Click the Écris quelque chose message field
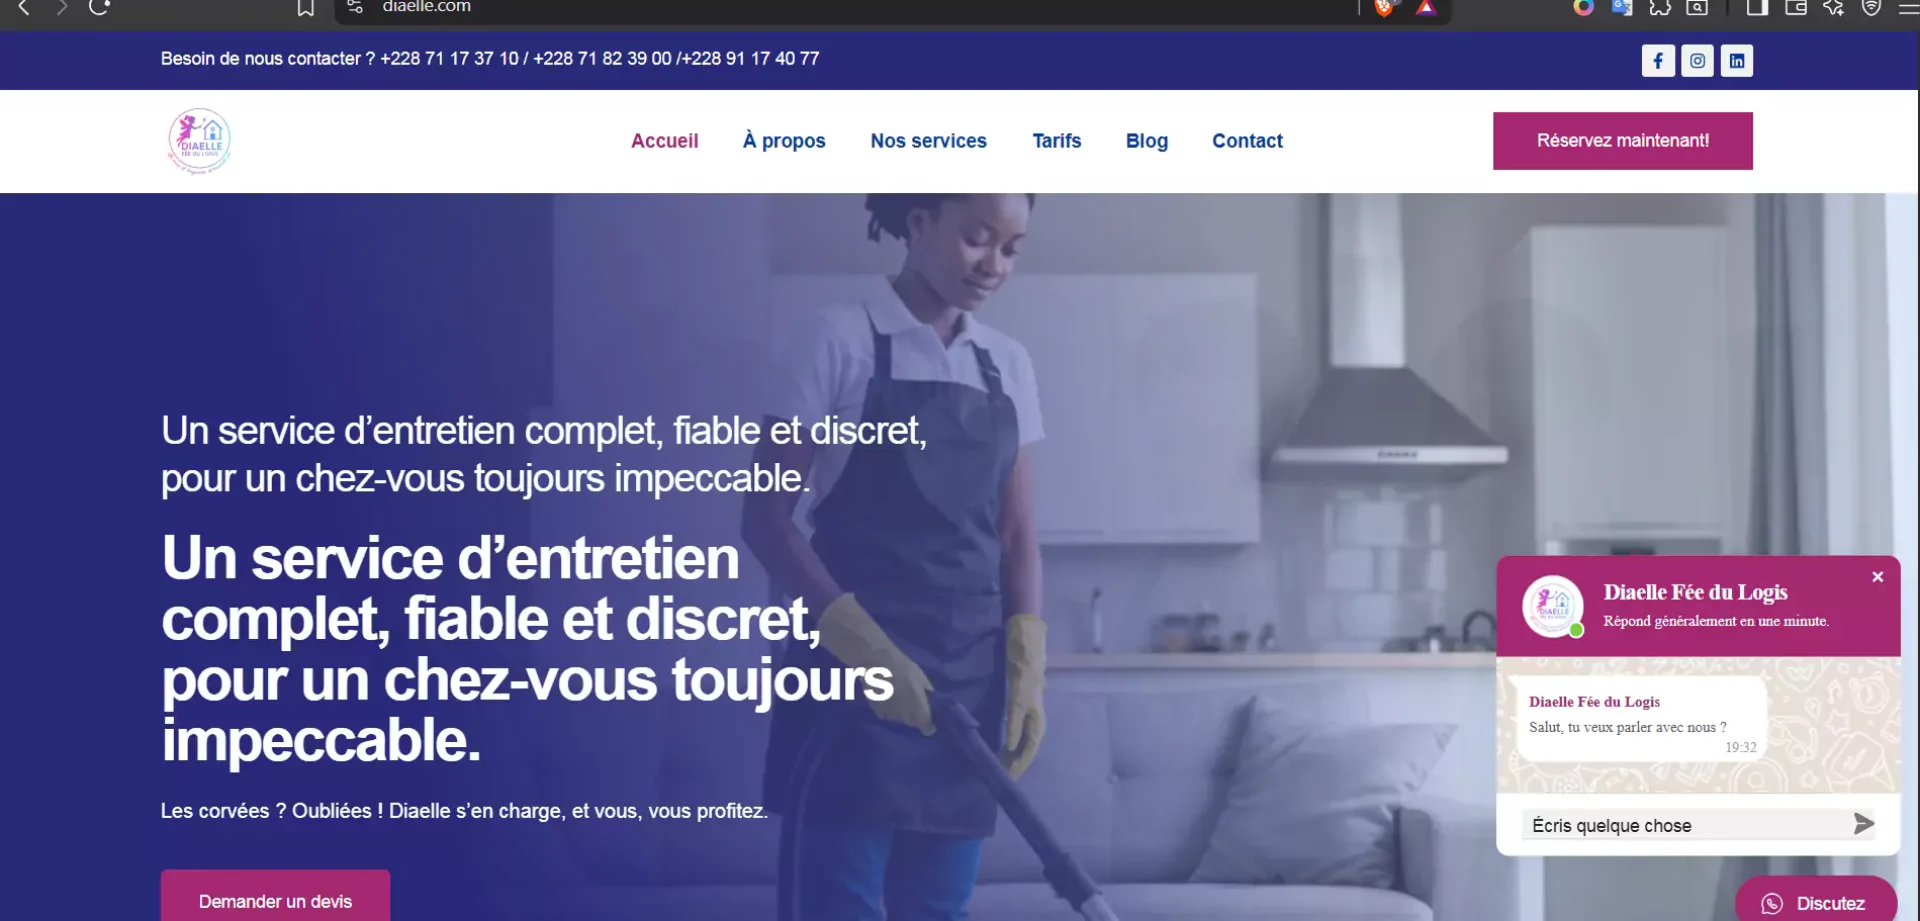 point(1685,825)
